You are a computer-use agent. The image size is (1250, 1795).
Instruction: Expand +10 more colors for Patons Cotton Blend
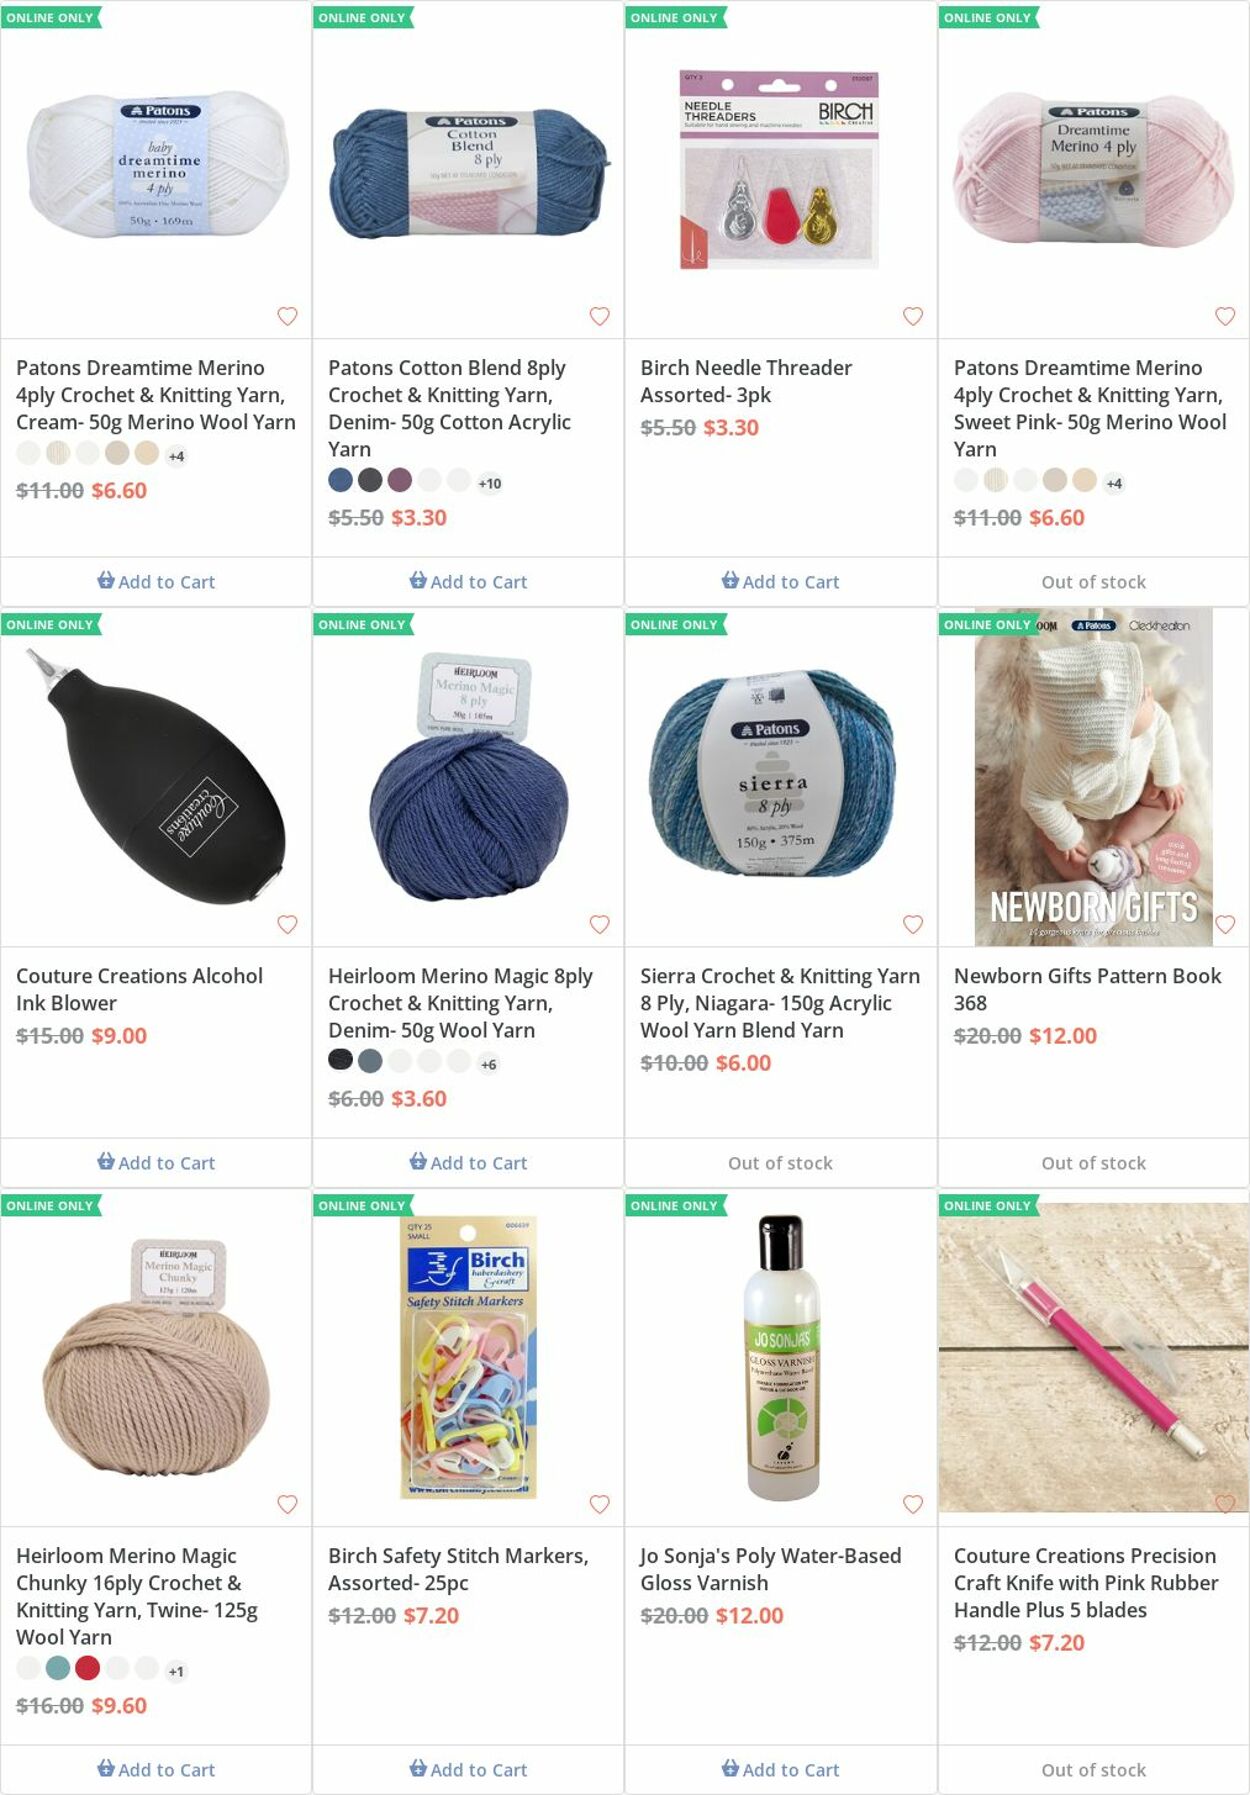pos(489,483)
